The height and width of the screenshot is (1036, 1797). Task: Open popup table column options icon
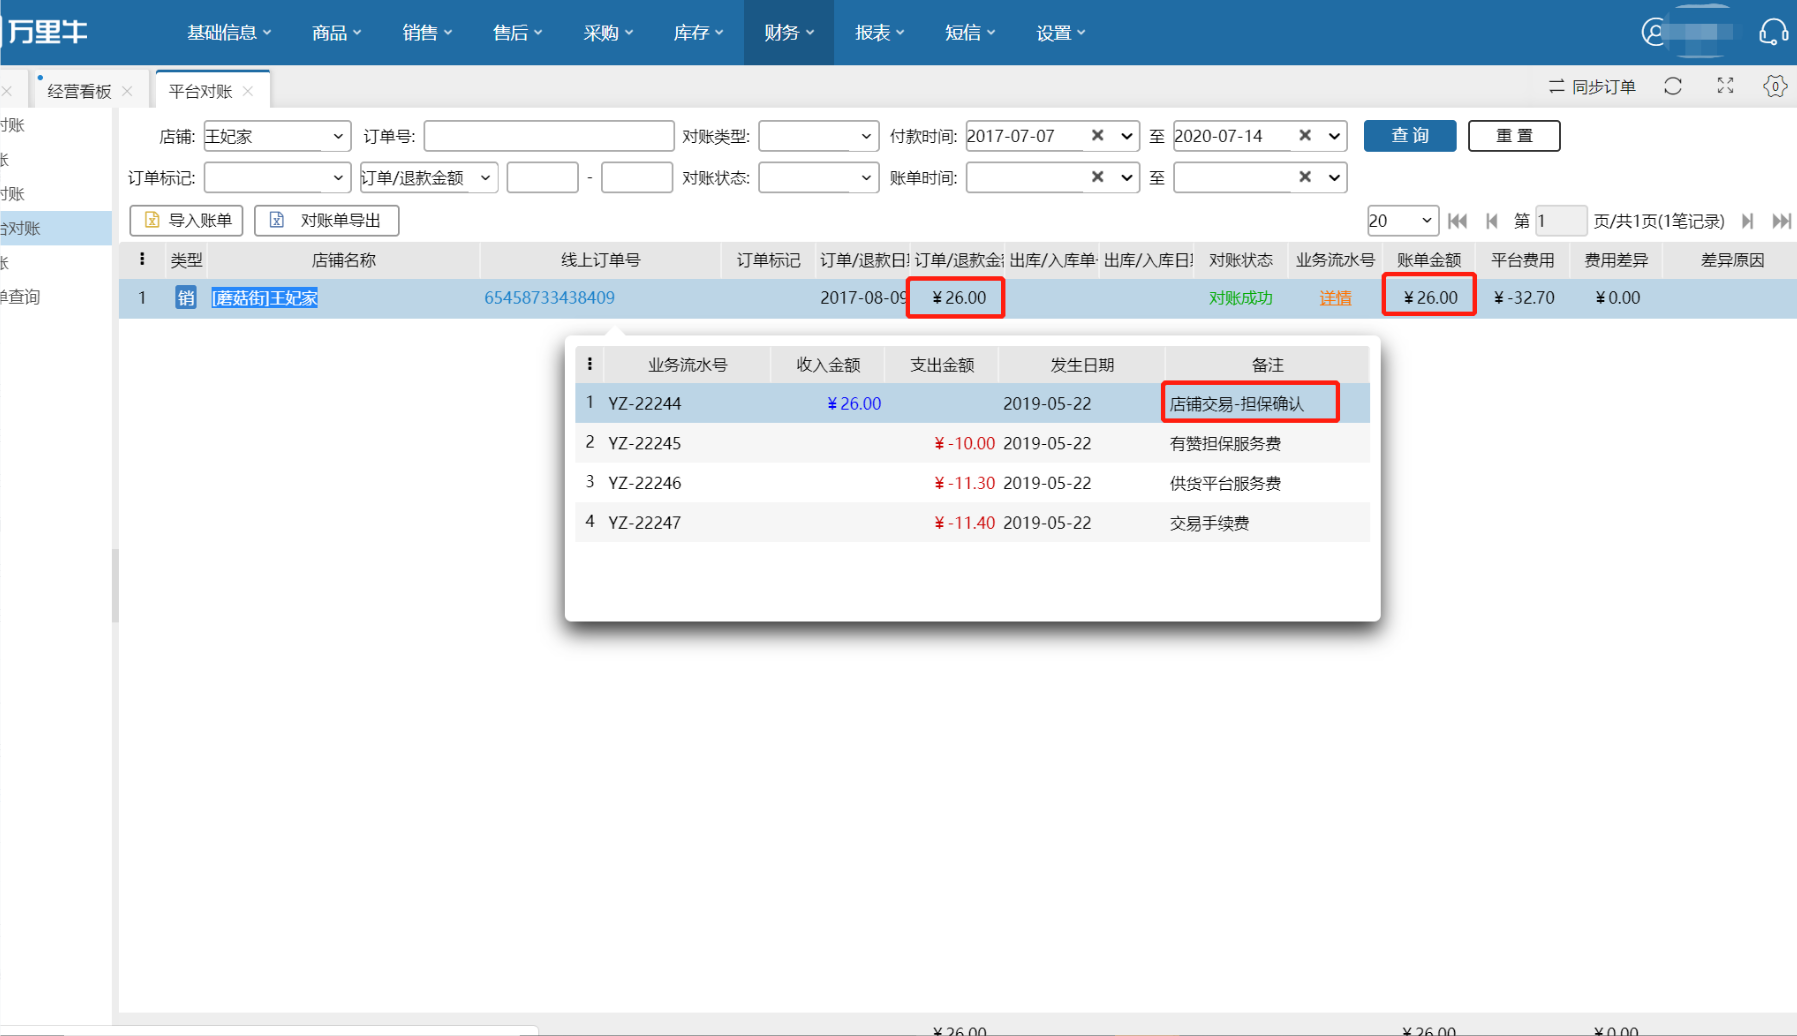click(589, 365)
